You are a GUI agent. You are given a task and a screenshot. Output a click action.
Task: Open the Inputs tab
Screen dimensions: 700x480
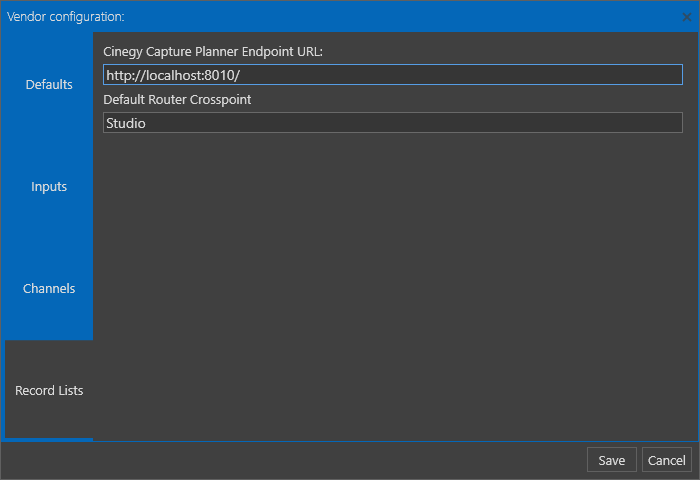[49, 186]
